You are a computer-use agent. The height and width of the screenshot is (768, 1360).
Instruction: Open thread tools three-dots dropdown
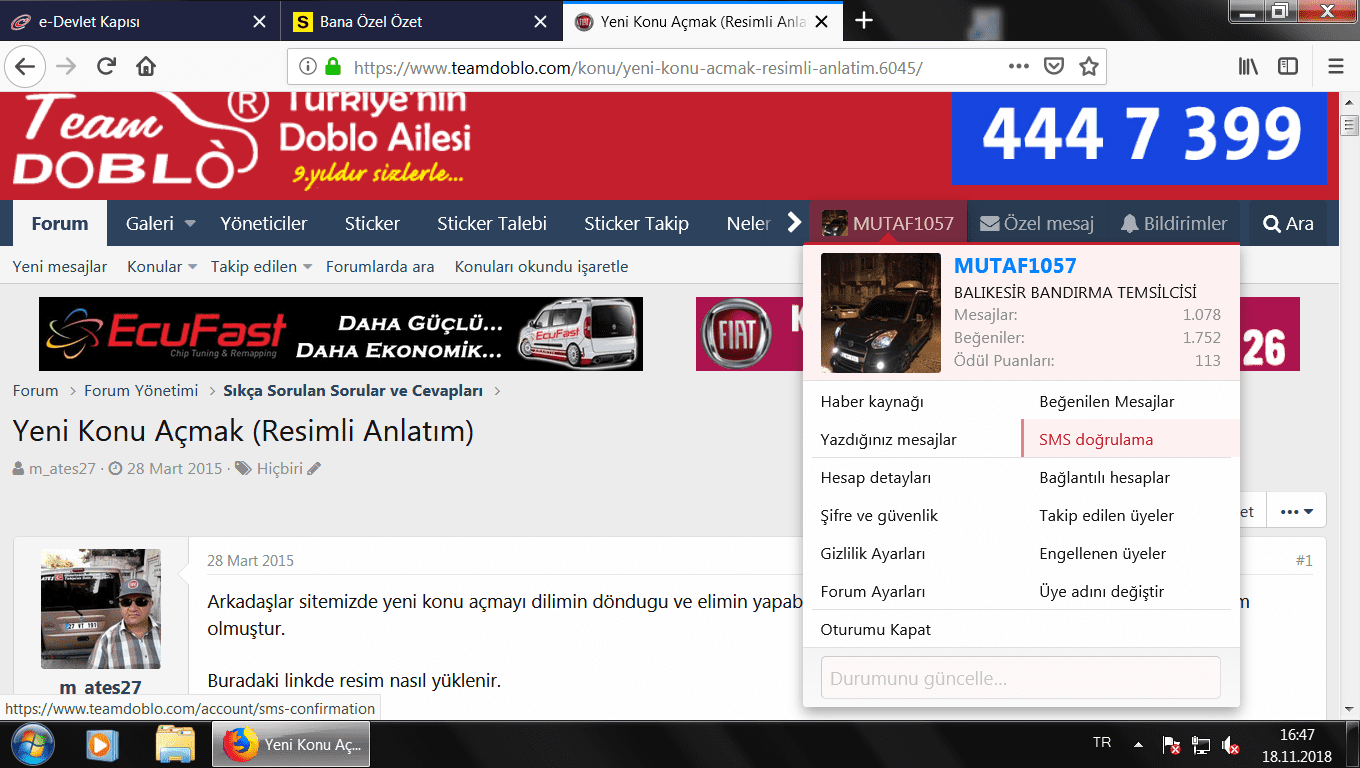coord(1296,511)
